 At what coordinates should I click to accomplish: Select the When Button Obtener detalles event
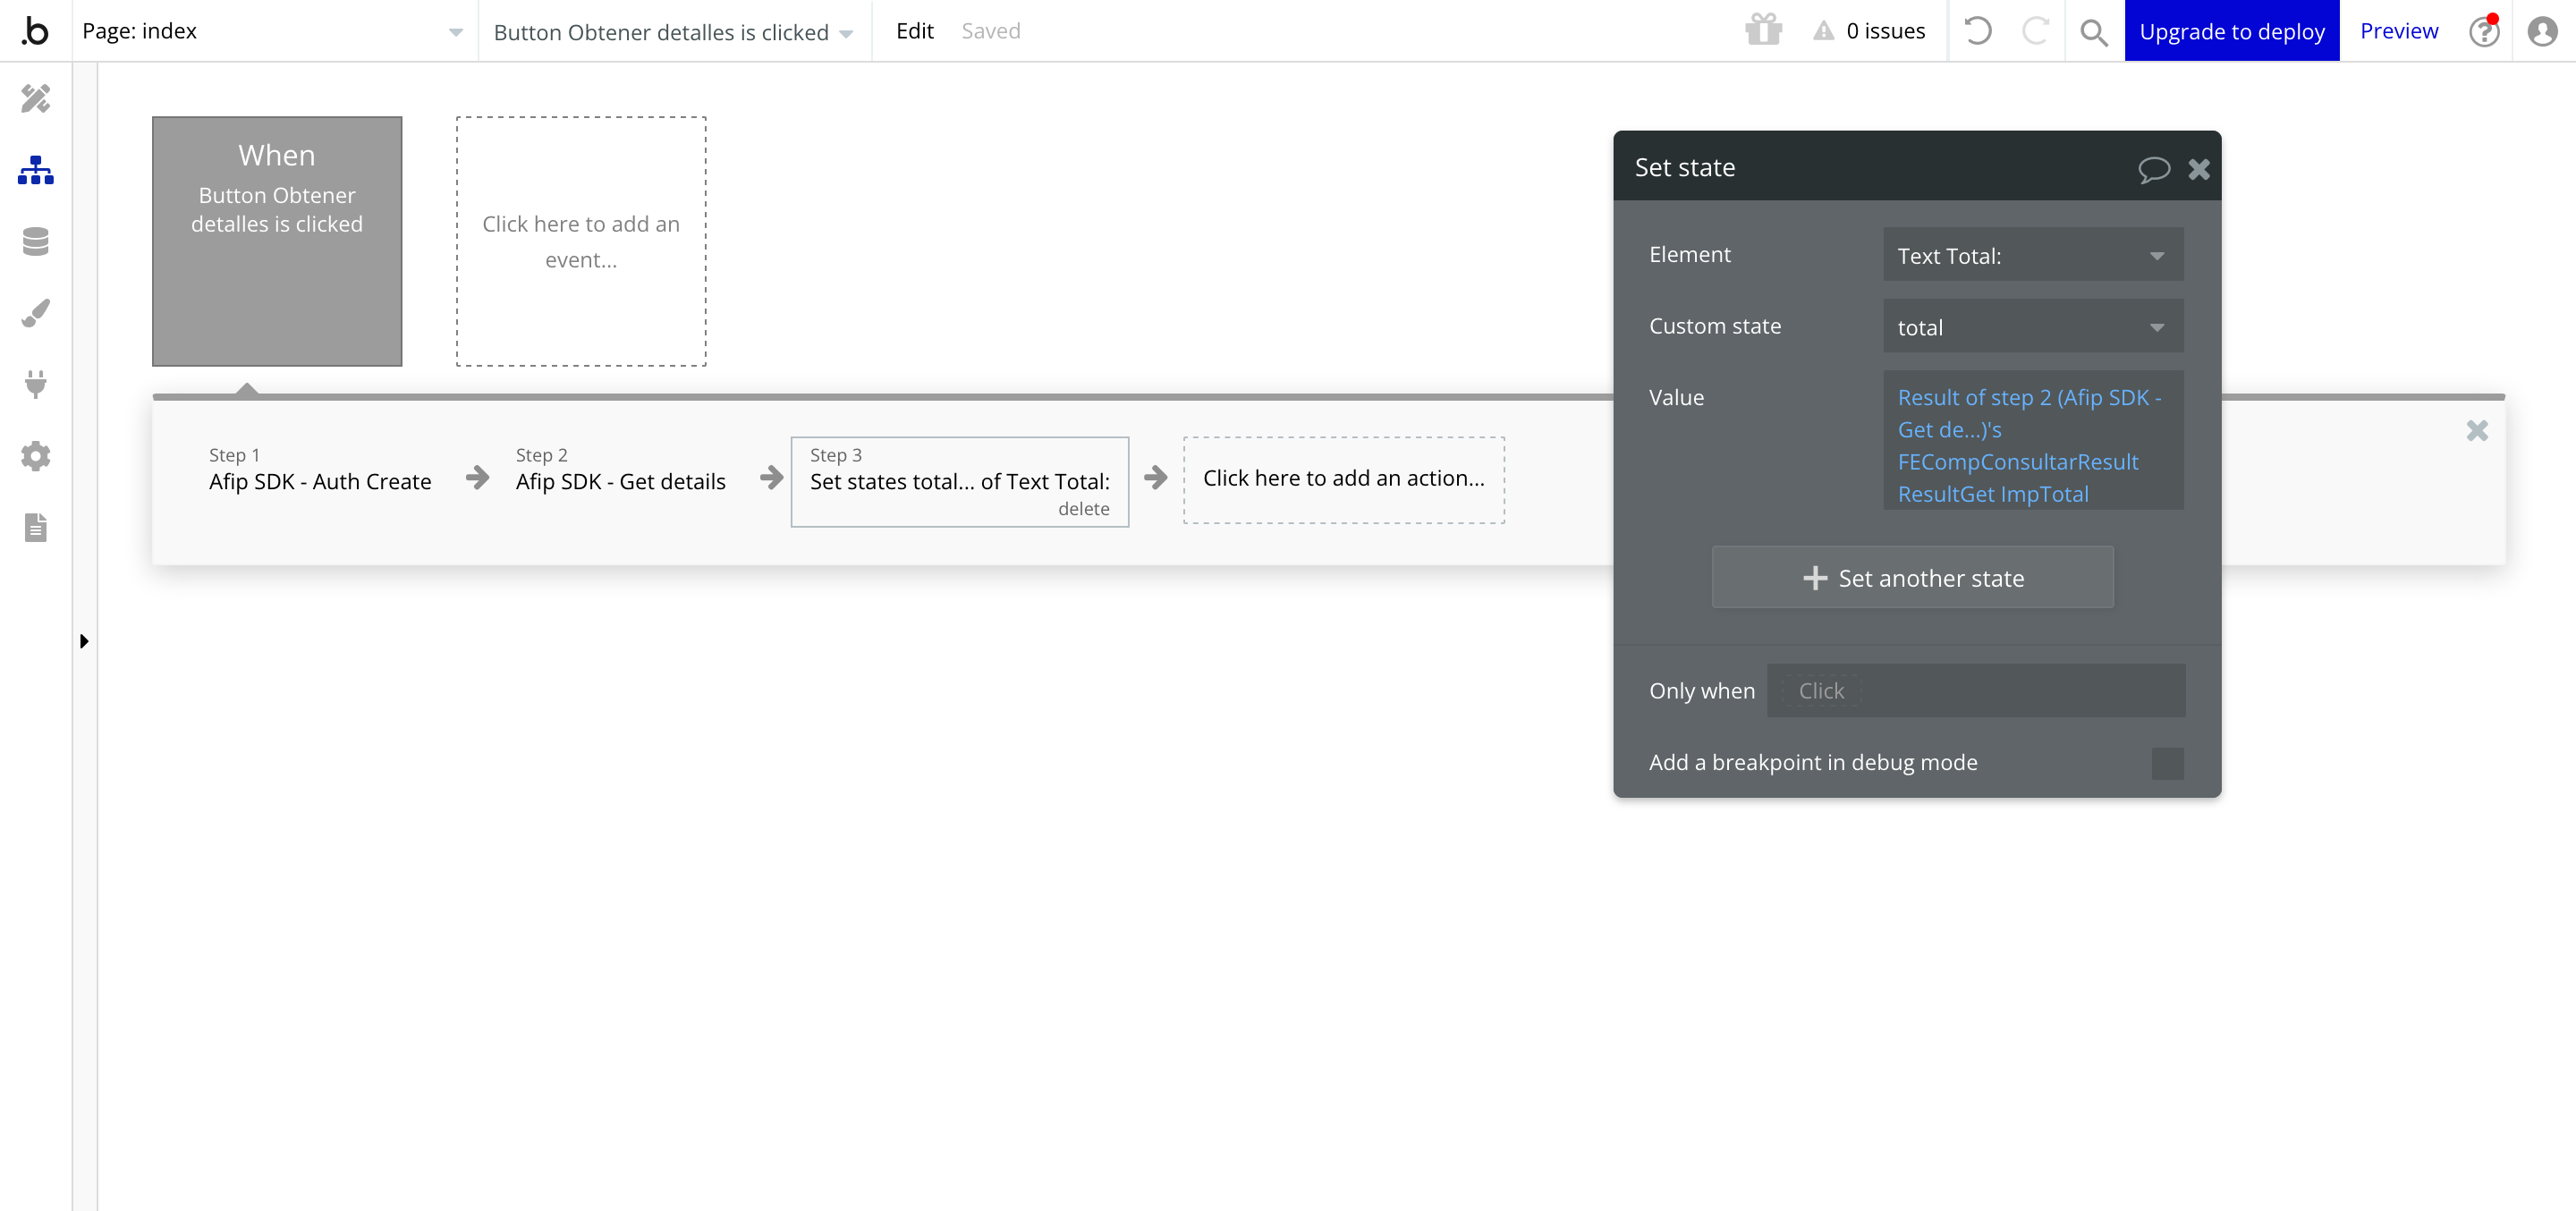tap(277, 241)
